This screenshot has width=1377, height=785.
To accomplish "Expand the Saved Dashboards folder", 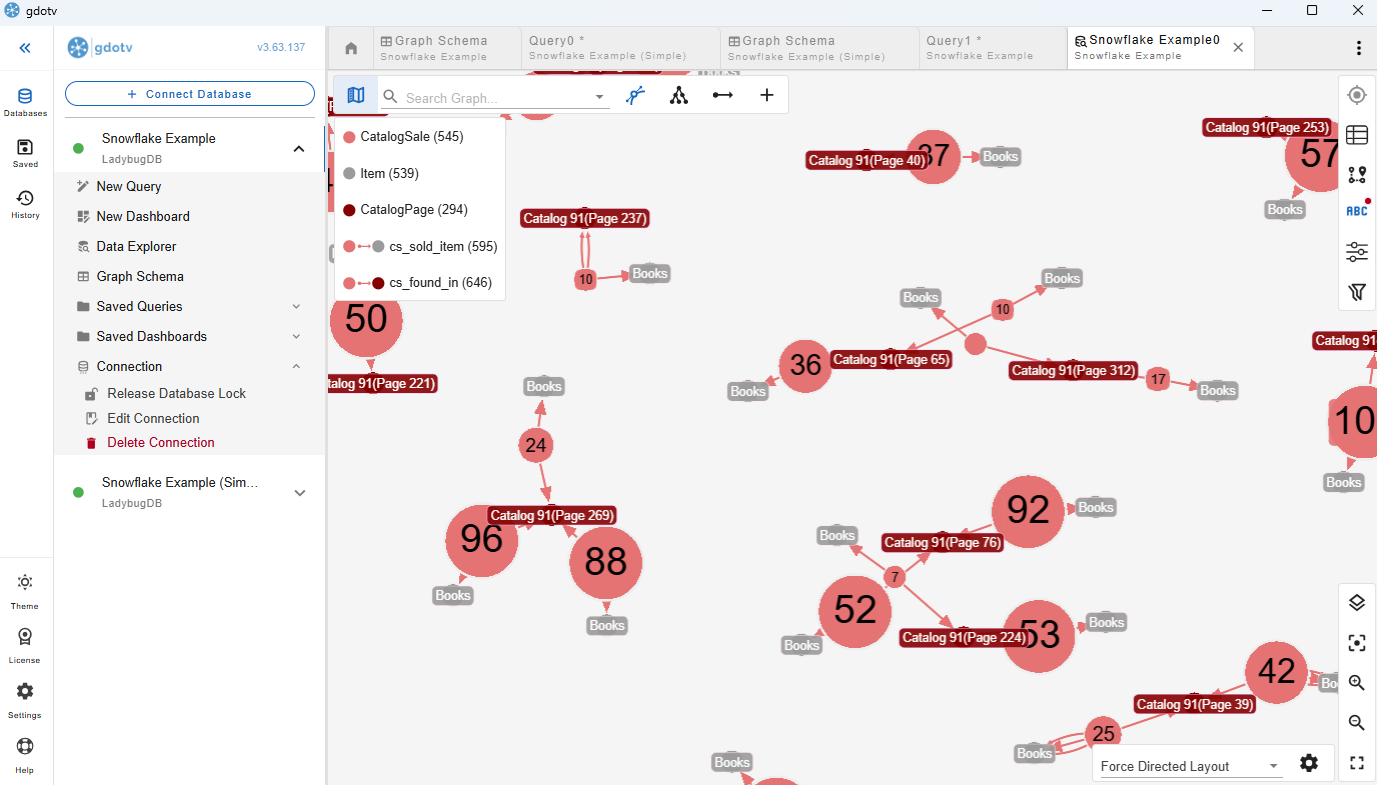I will (296, 336).
